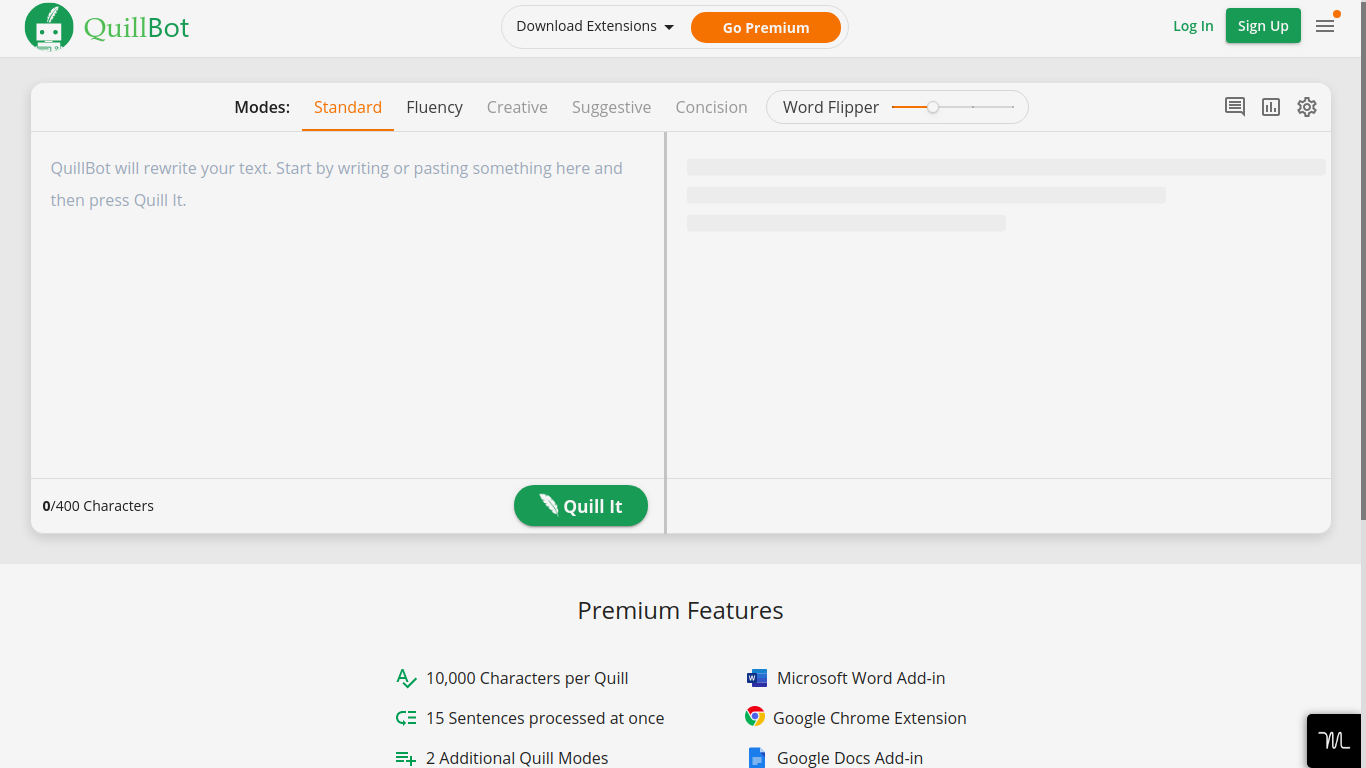This screenshot has width=1366, height=768.
Task: Click the Google Docs icon
Action: pyautogui.click(x=757, y=758)
